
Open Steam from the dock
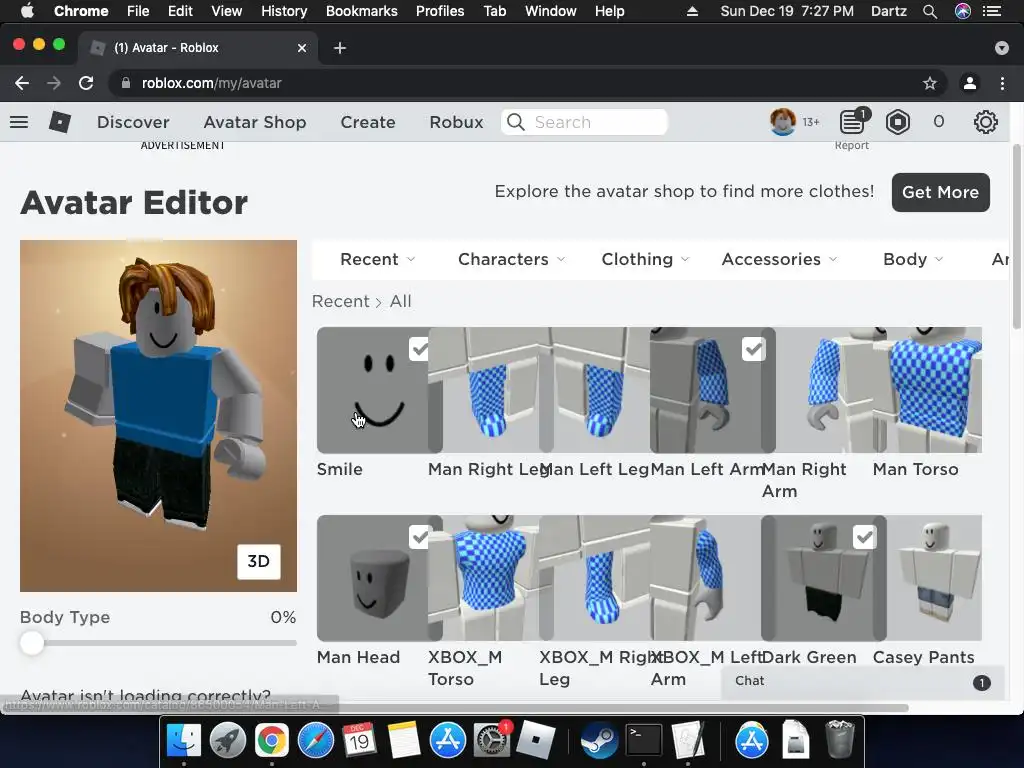[599, 740]
